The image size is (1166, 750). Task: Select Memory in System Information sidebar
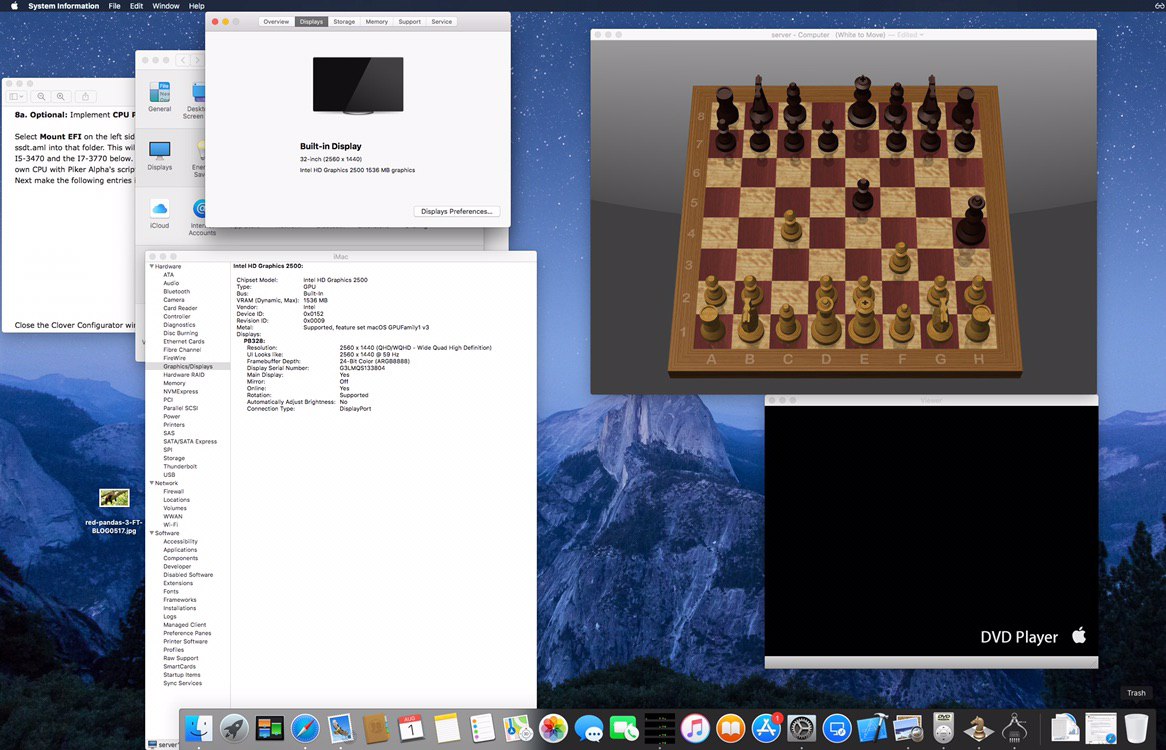pos(175,383)
